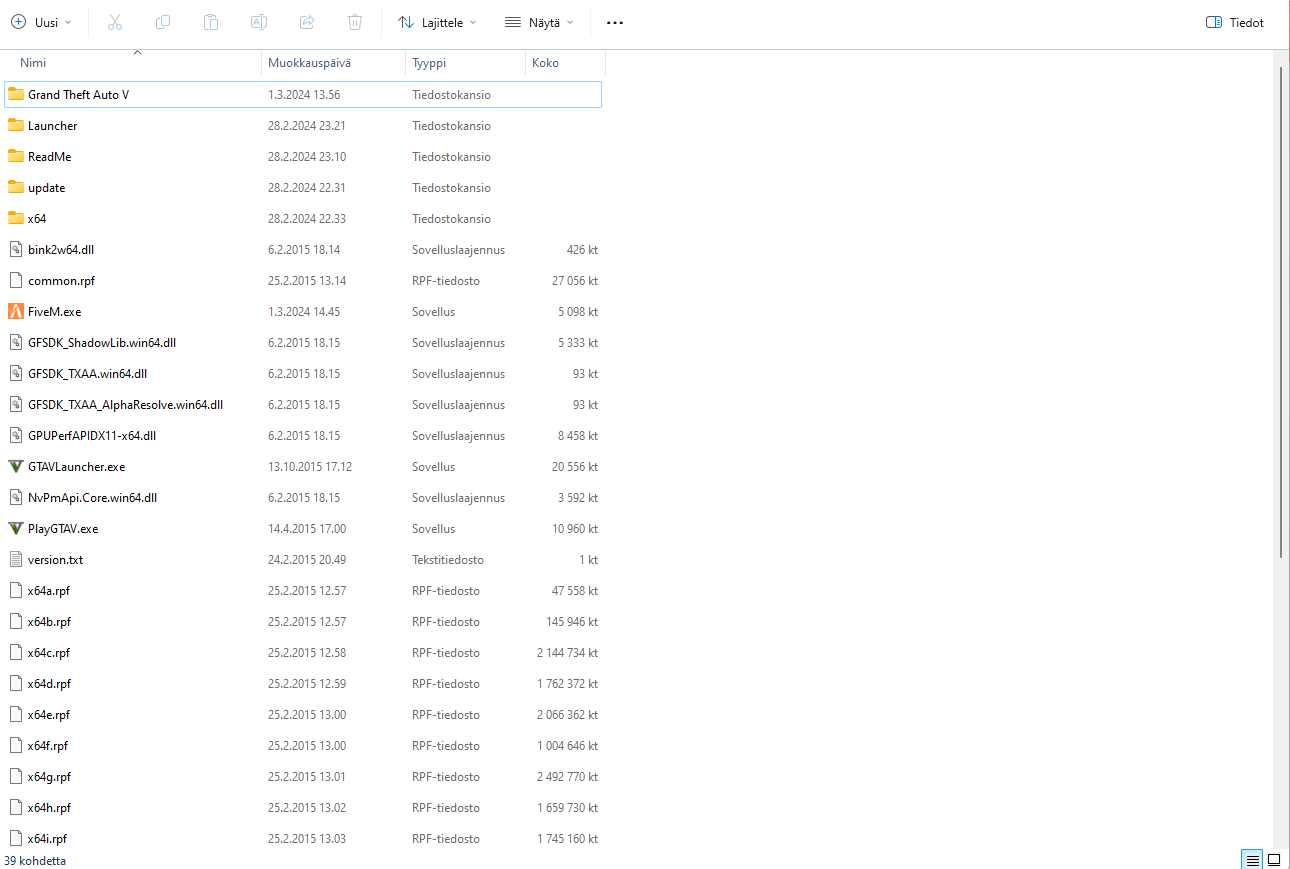This screenshot has height=869, width=1290.
Task: Select the x64 folder icon
Action: coord(15,218)
